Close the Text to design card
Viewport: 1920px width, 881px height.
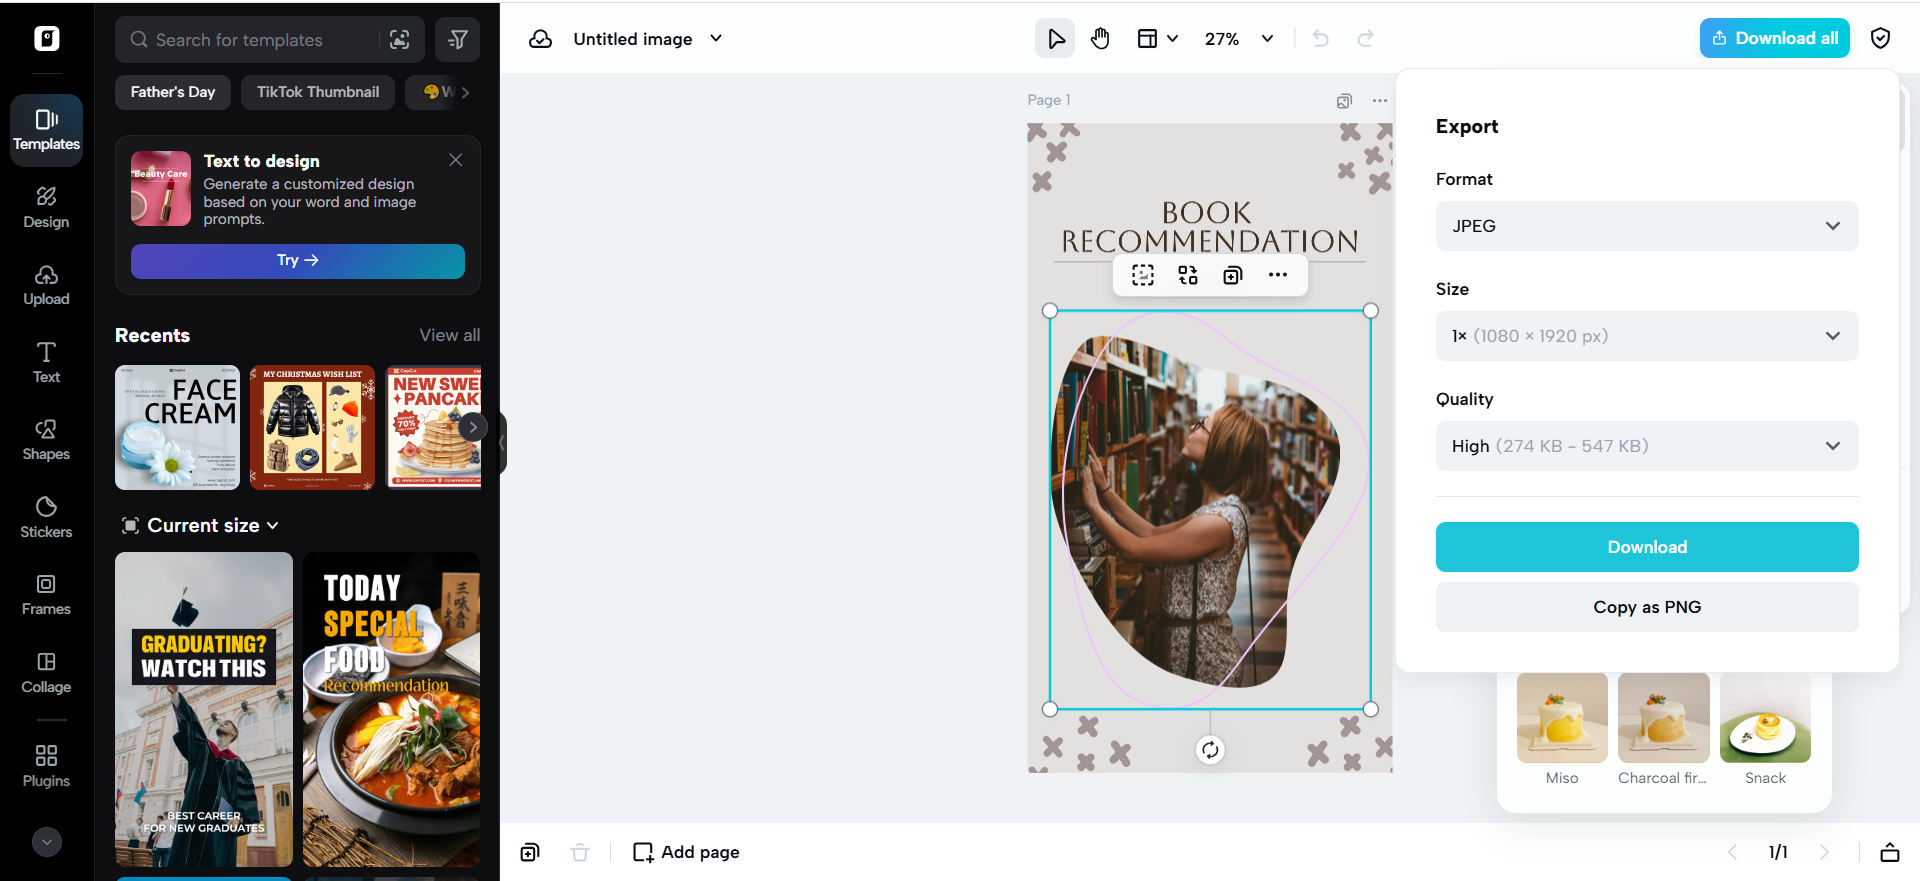click(456, 160)
